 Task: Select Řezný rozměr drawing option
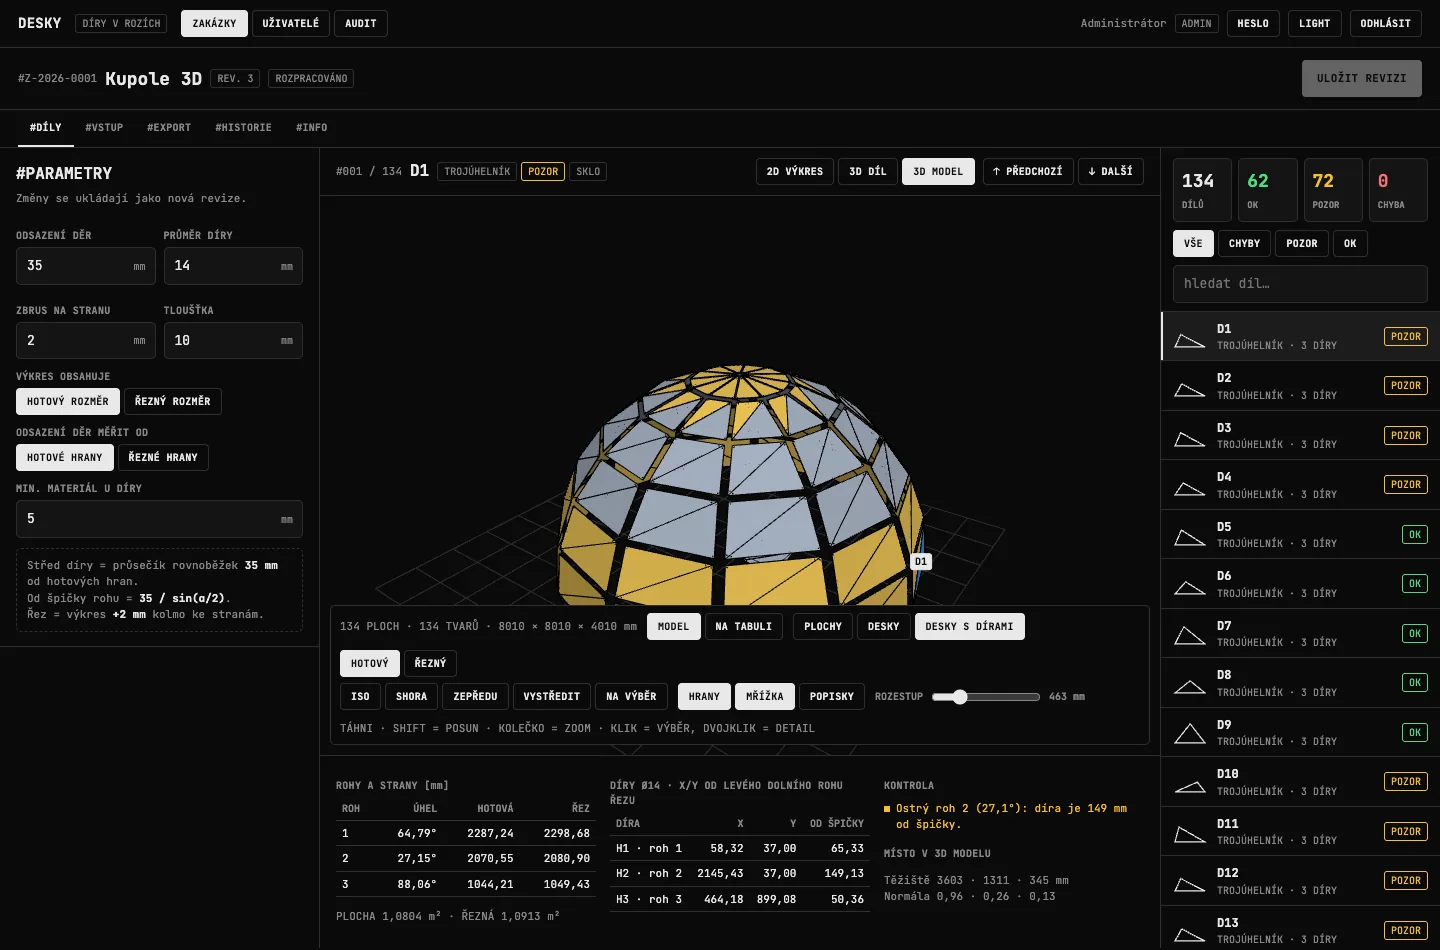pyautogui.click(x=173, y=401)
